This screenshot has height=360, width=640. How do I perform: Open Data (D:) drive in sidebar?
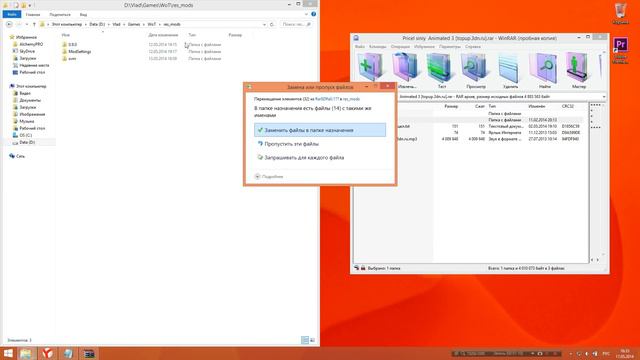click(x=27, y=142)
